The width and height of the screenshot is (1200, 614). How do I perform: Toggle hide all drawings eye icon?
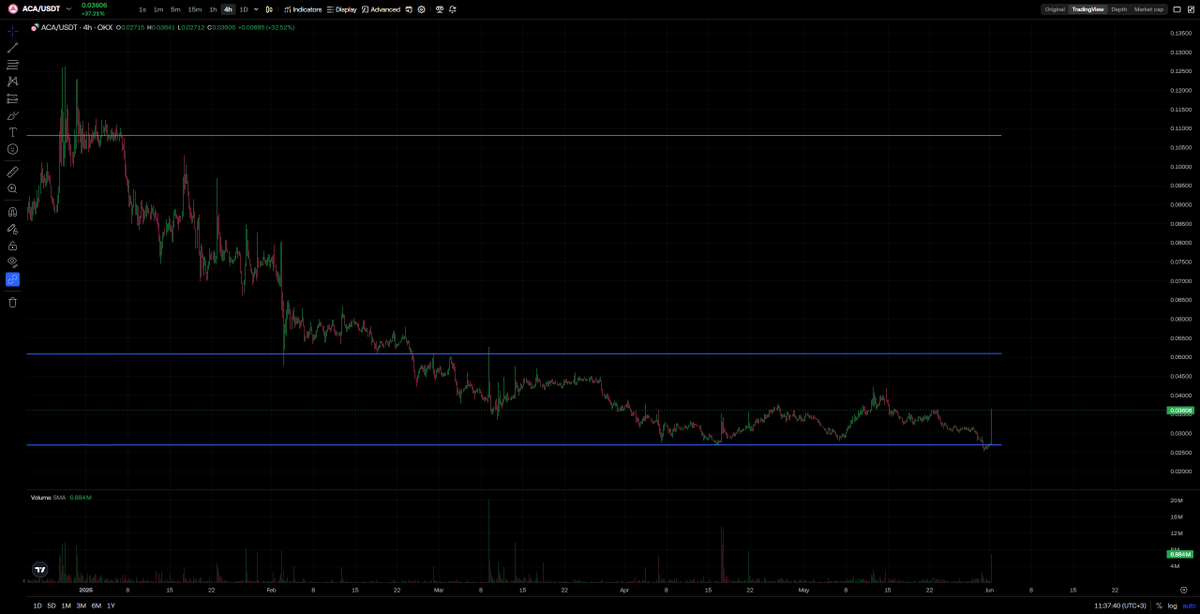tap(13, 262)
